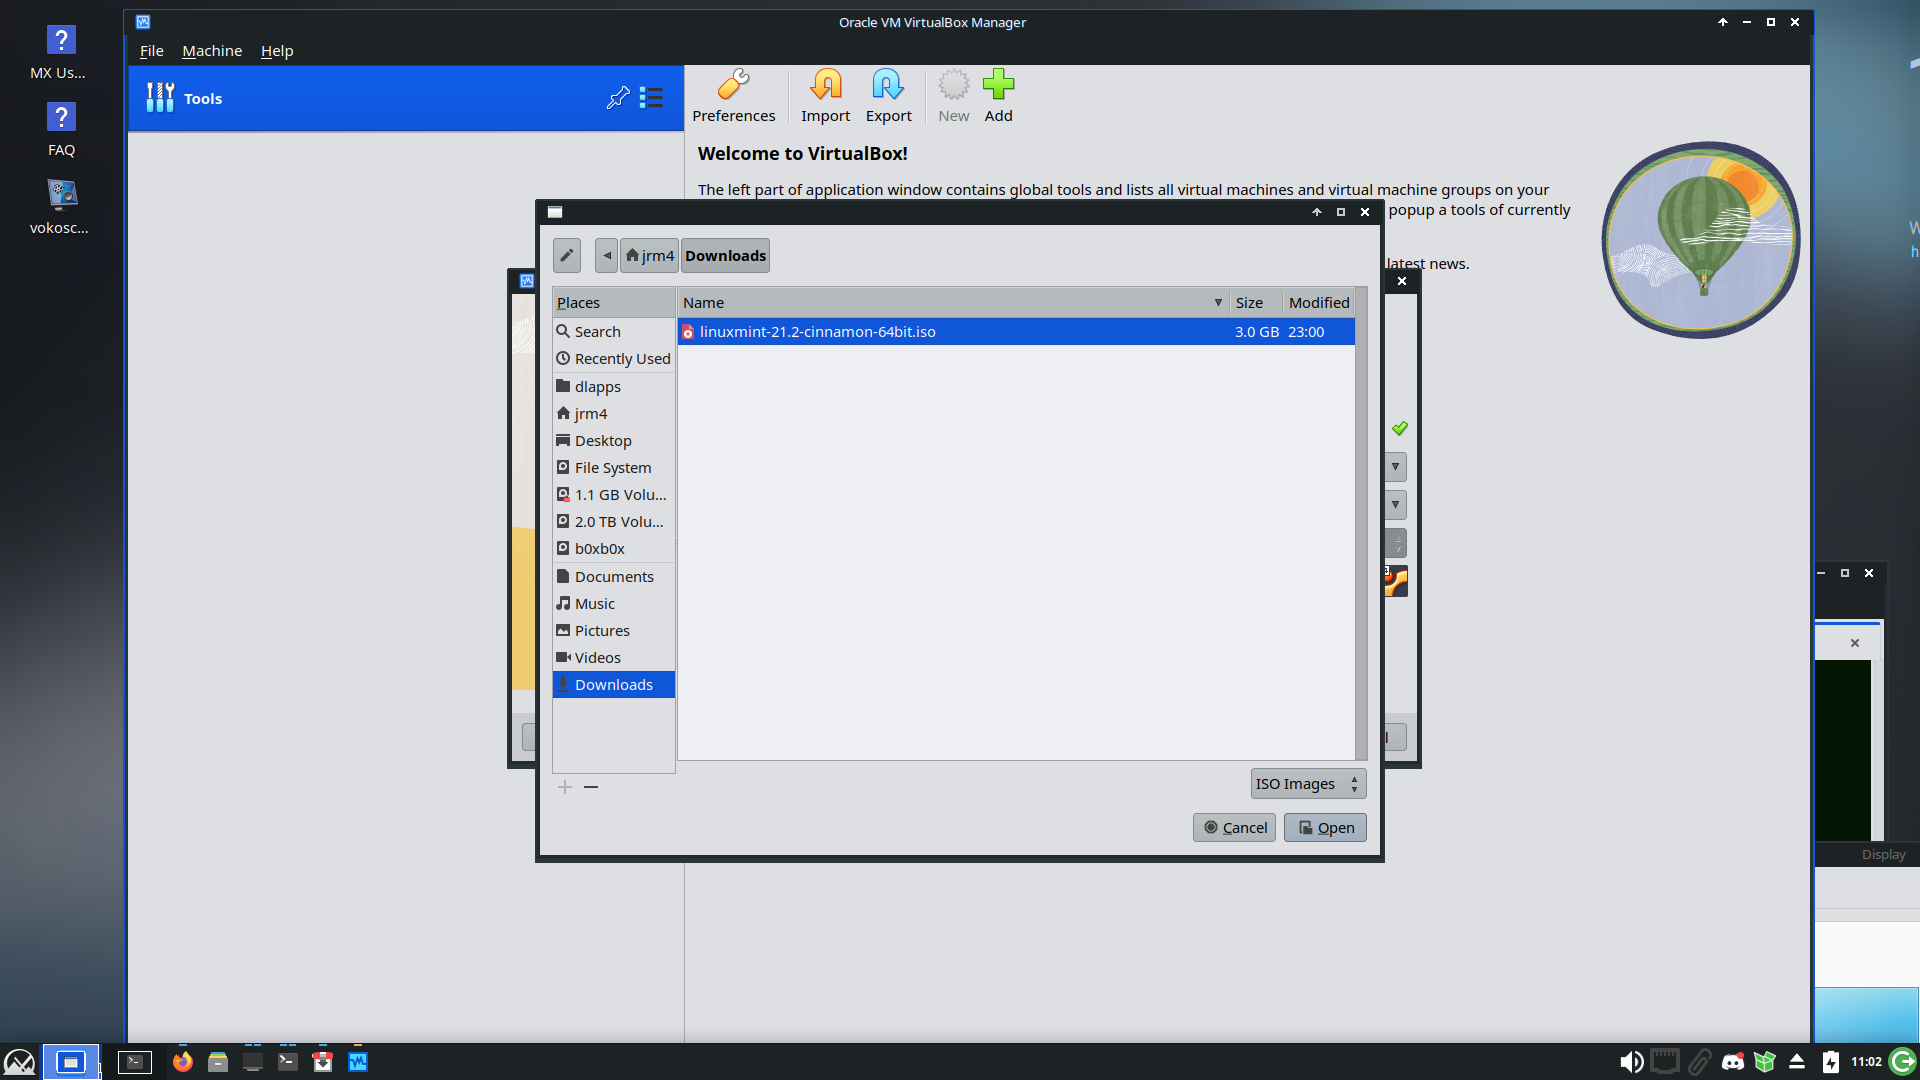Sort files by Modified column
This screenshot has width=1920, height=1080.
pyautogui.click(x=1319, y=302)
